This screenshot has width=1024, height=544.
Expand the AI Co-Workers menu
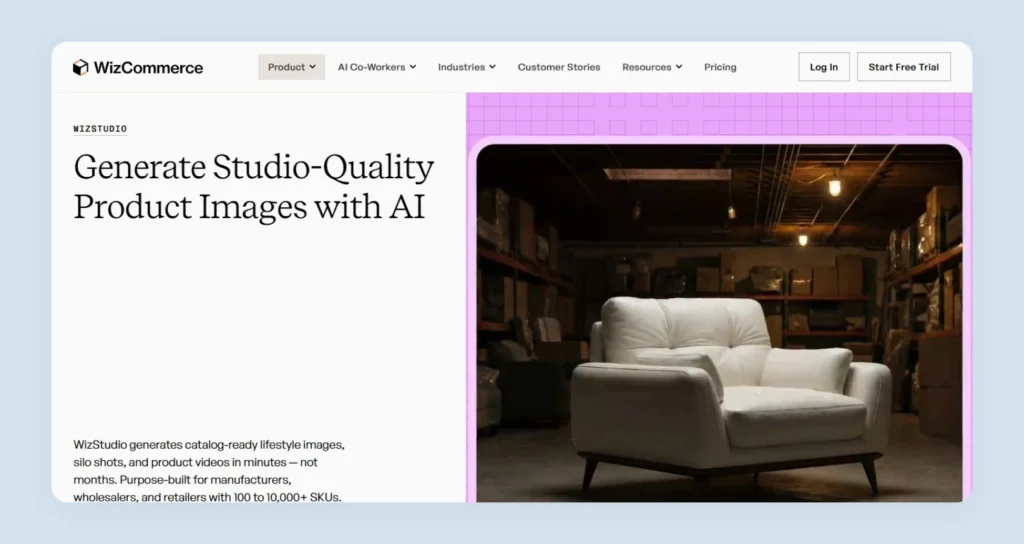[377, 67]
